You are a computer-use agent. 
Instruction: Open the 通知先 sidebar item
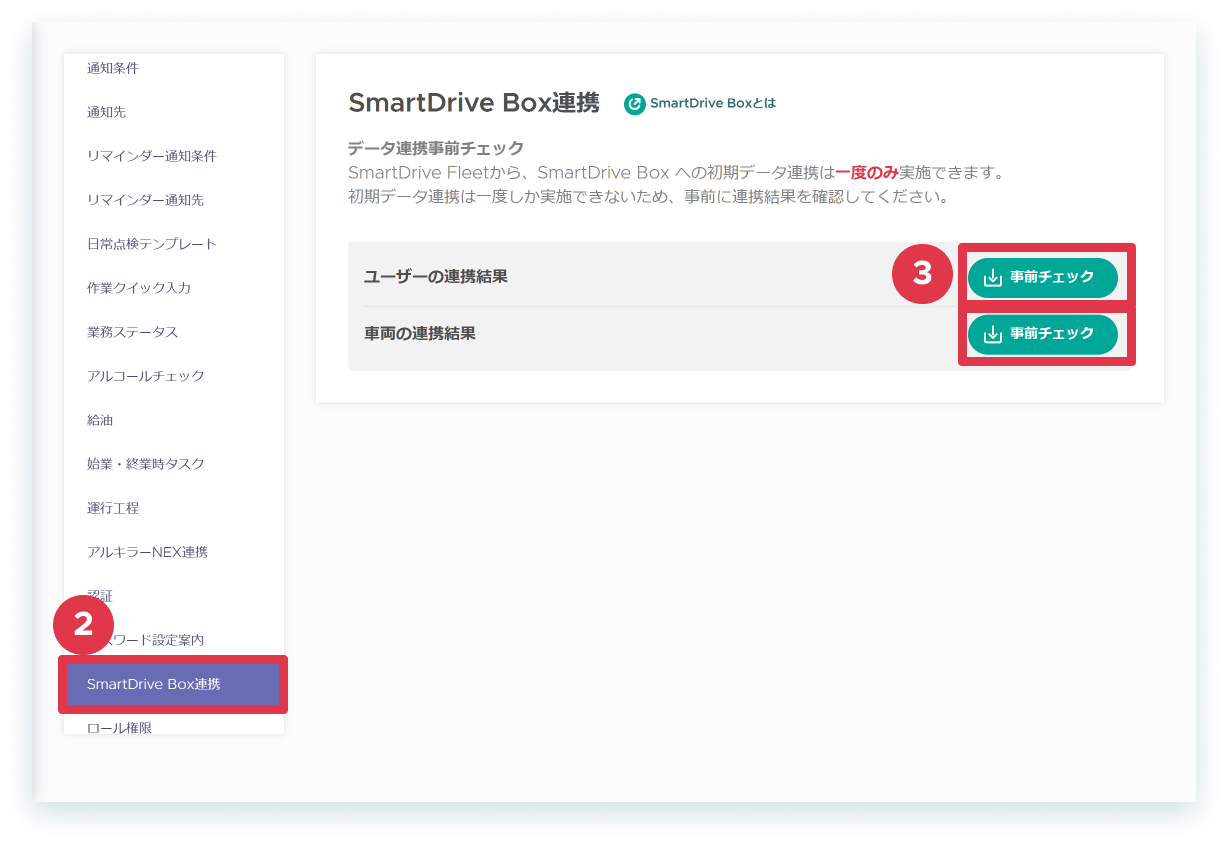[106, 112]
